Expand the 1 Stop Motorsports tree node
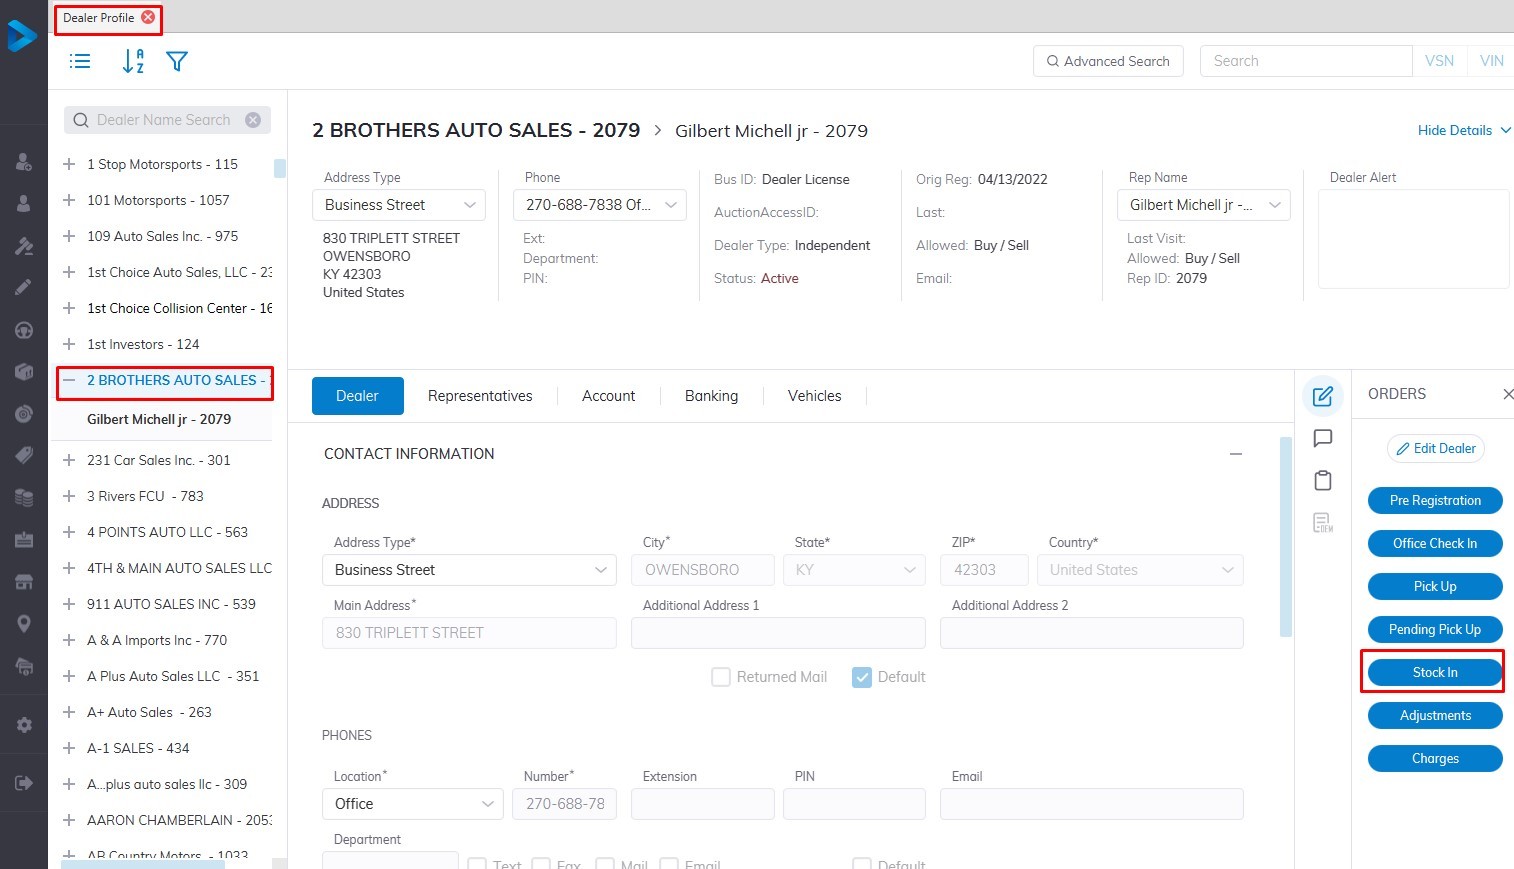The image size is (1514, 869). [x=69, y=164]
